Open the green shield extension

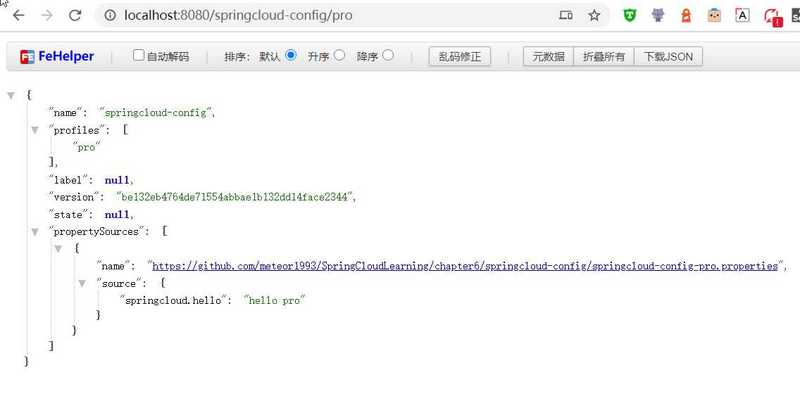click(x=630, y=15)
